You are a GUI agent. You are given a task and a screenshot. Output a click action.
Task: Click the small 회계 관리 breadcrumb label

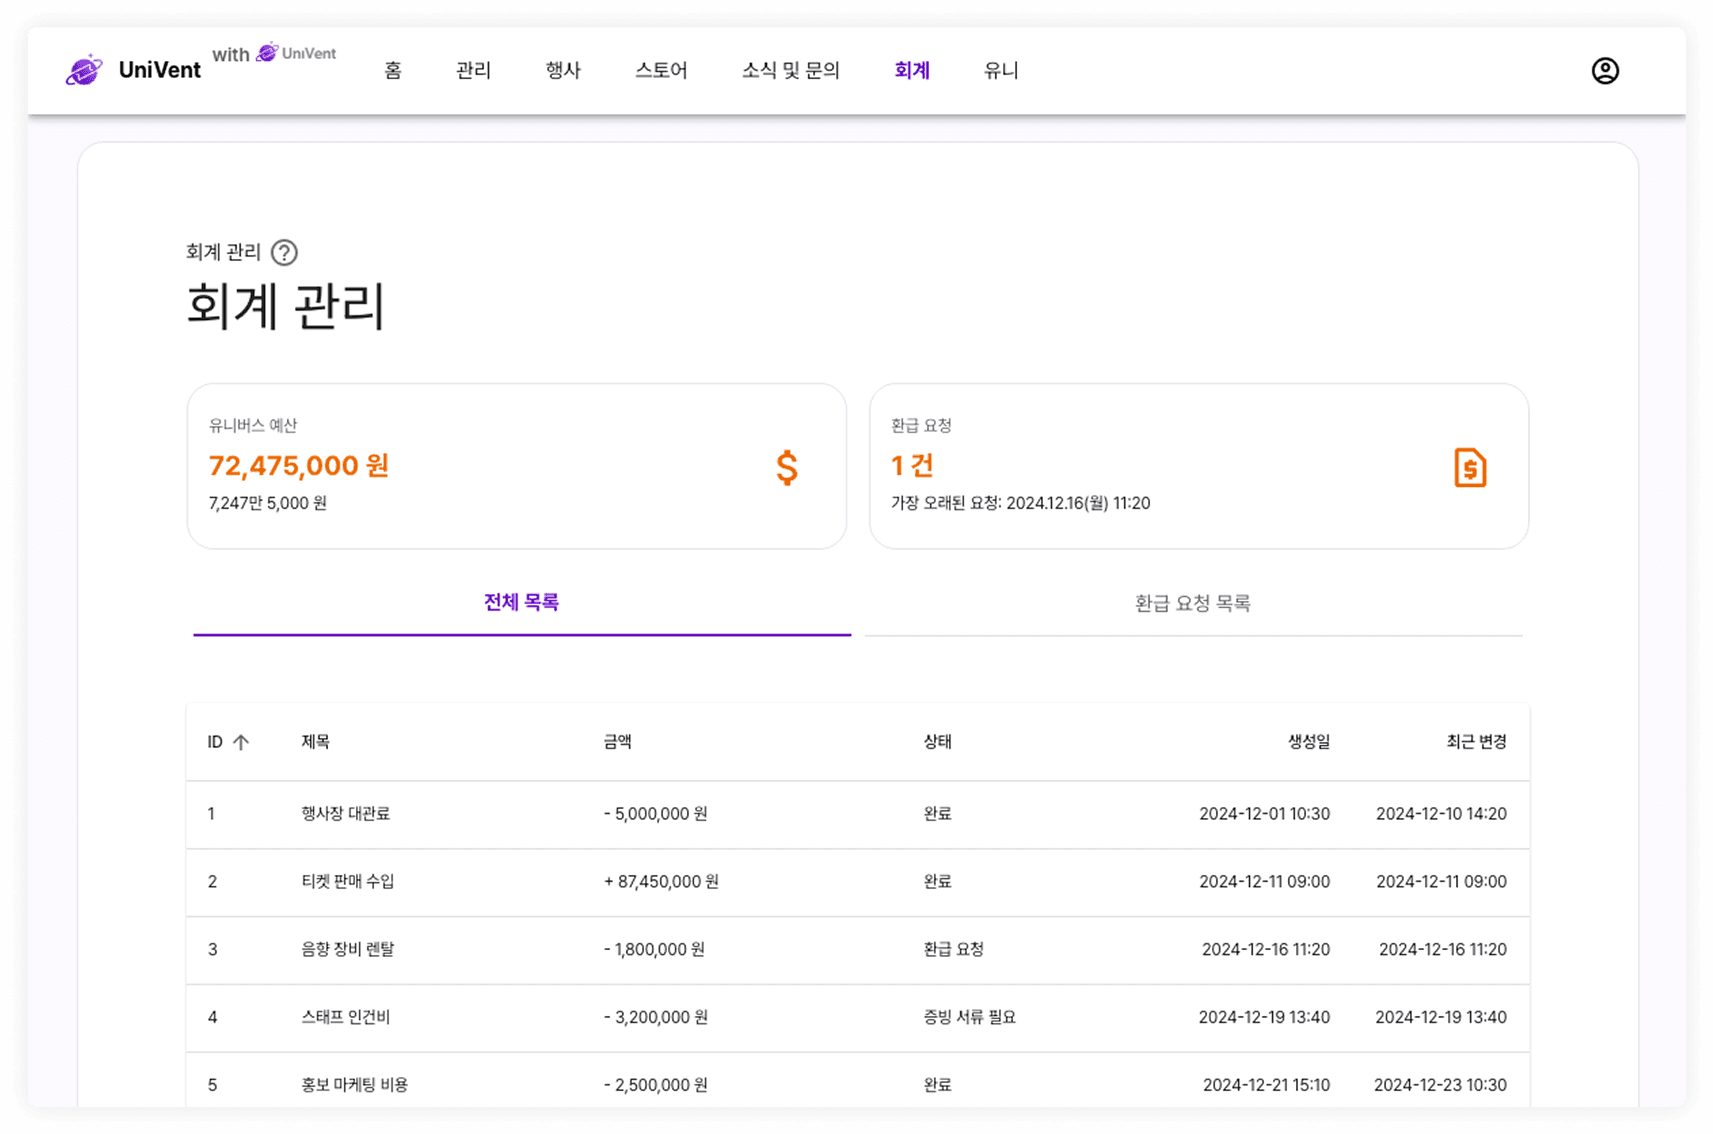click(x=223, y=252)
